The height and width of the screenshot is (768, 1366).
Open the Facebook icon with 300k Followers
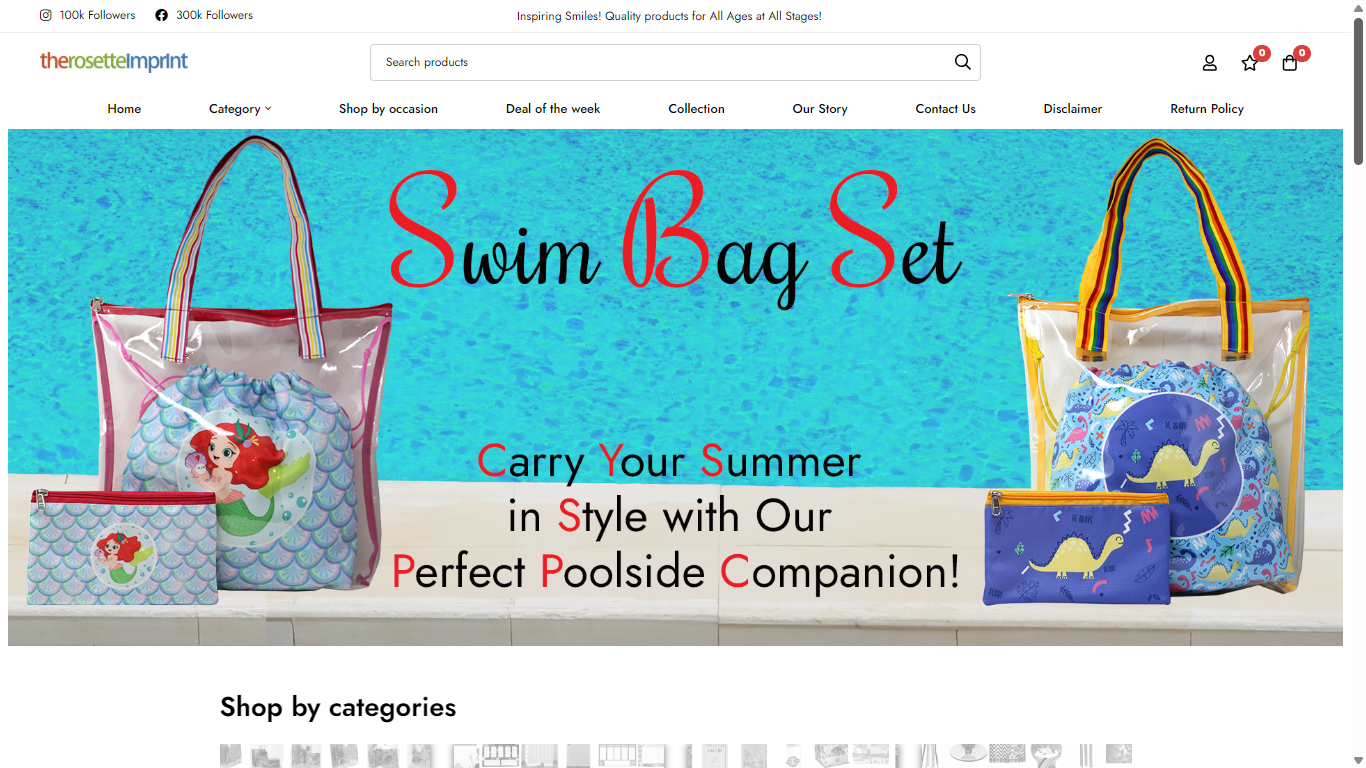coord(161,15)
